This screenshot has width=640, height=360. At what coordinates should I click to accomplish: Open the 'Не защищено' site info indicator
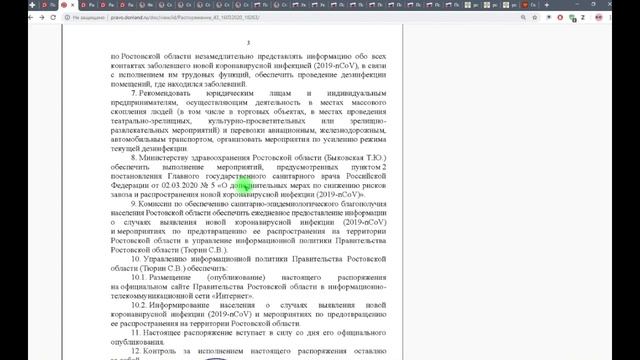pos(85,18)
